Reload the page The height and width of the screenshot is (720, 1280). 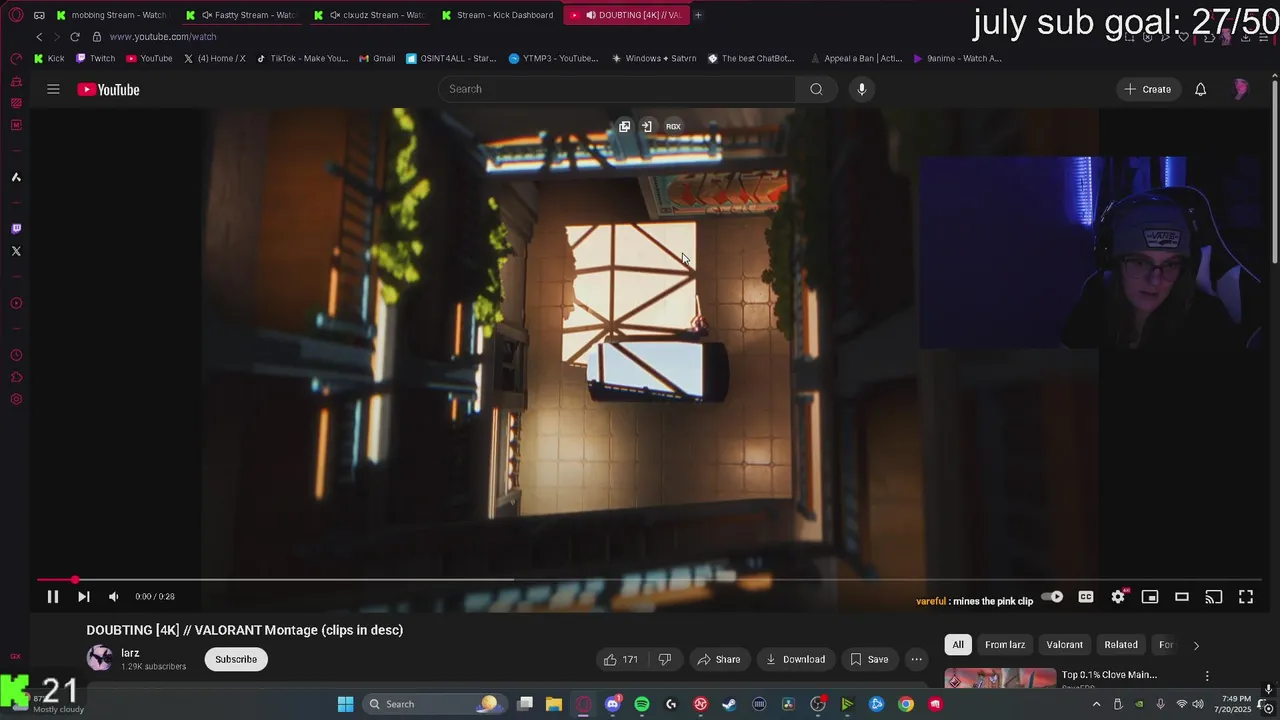(x=75, y=37)
